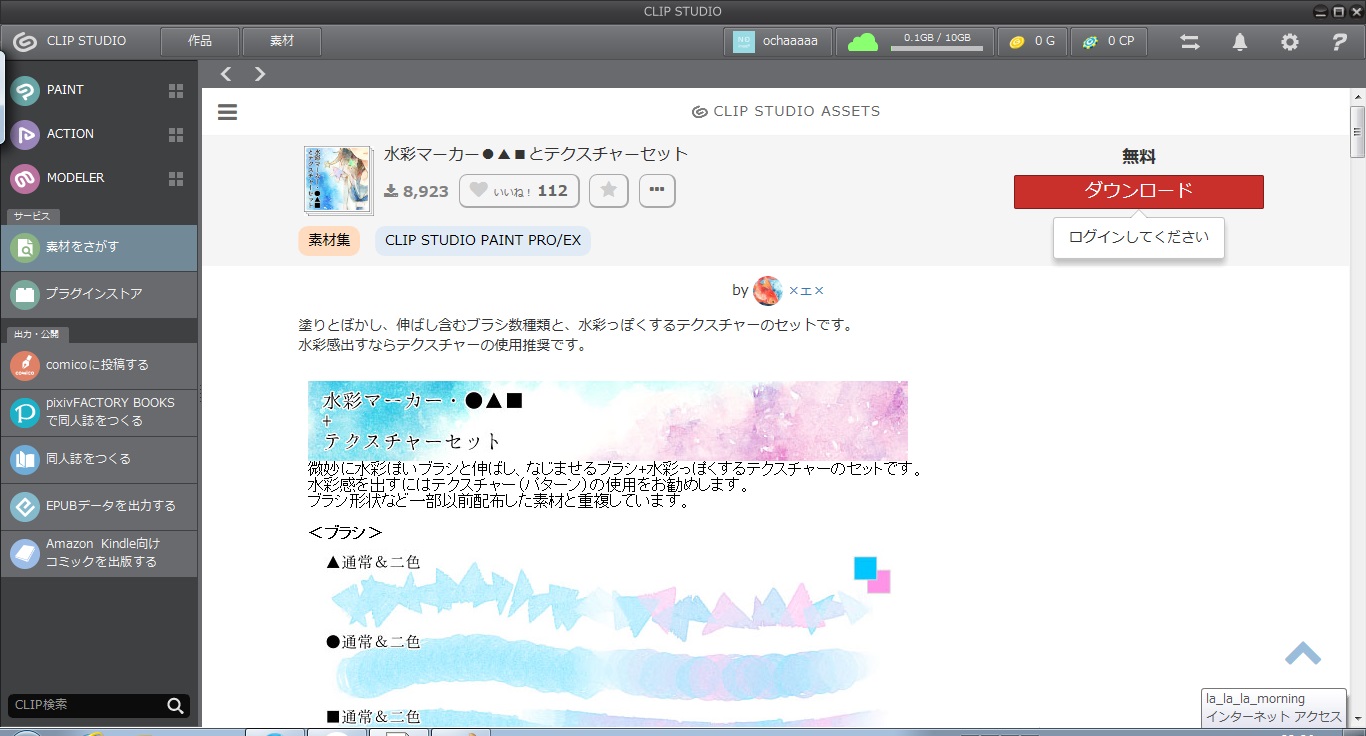This screenshot has height=736, width=1366.
Task: Open pixivFACTORY BOOKS で同人誌をつくる
Action: pos(99,412)
